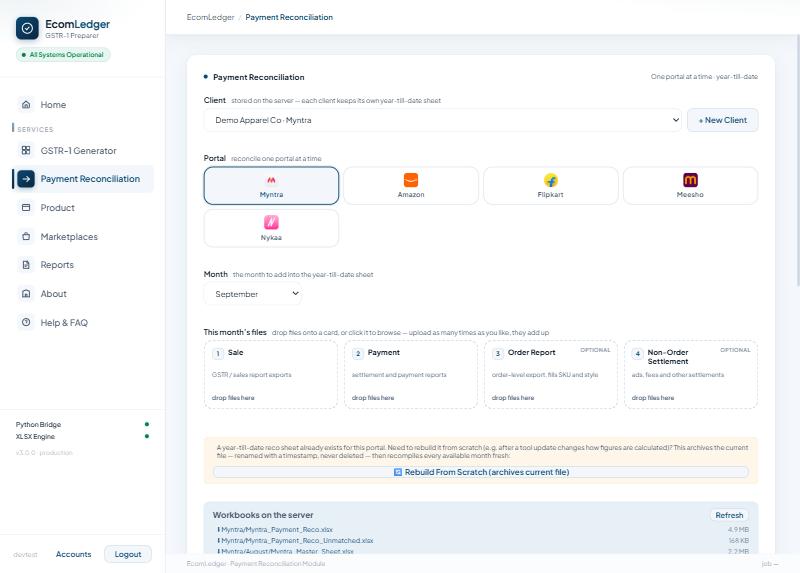Click the EcomLedger logo icon
This screenshot has height=573, width=800.
coord(27,29)
